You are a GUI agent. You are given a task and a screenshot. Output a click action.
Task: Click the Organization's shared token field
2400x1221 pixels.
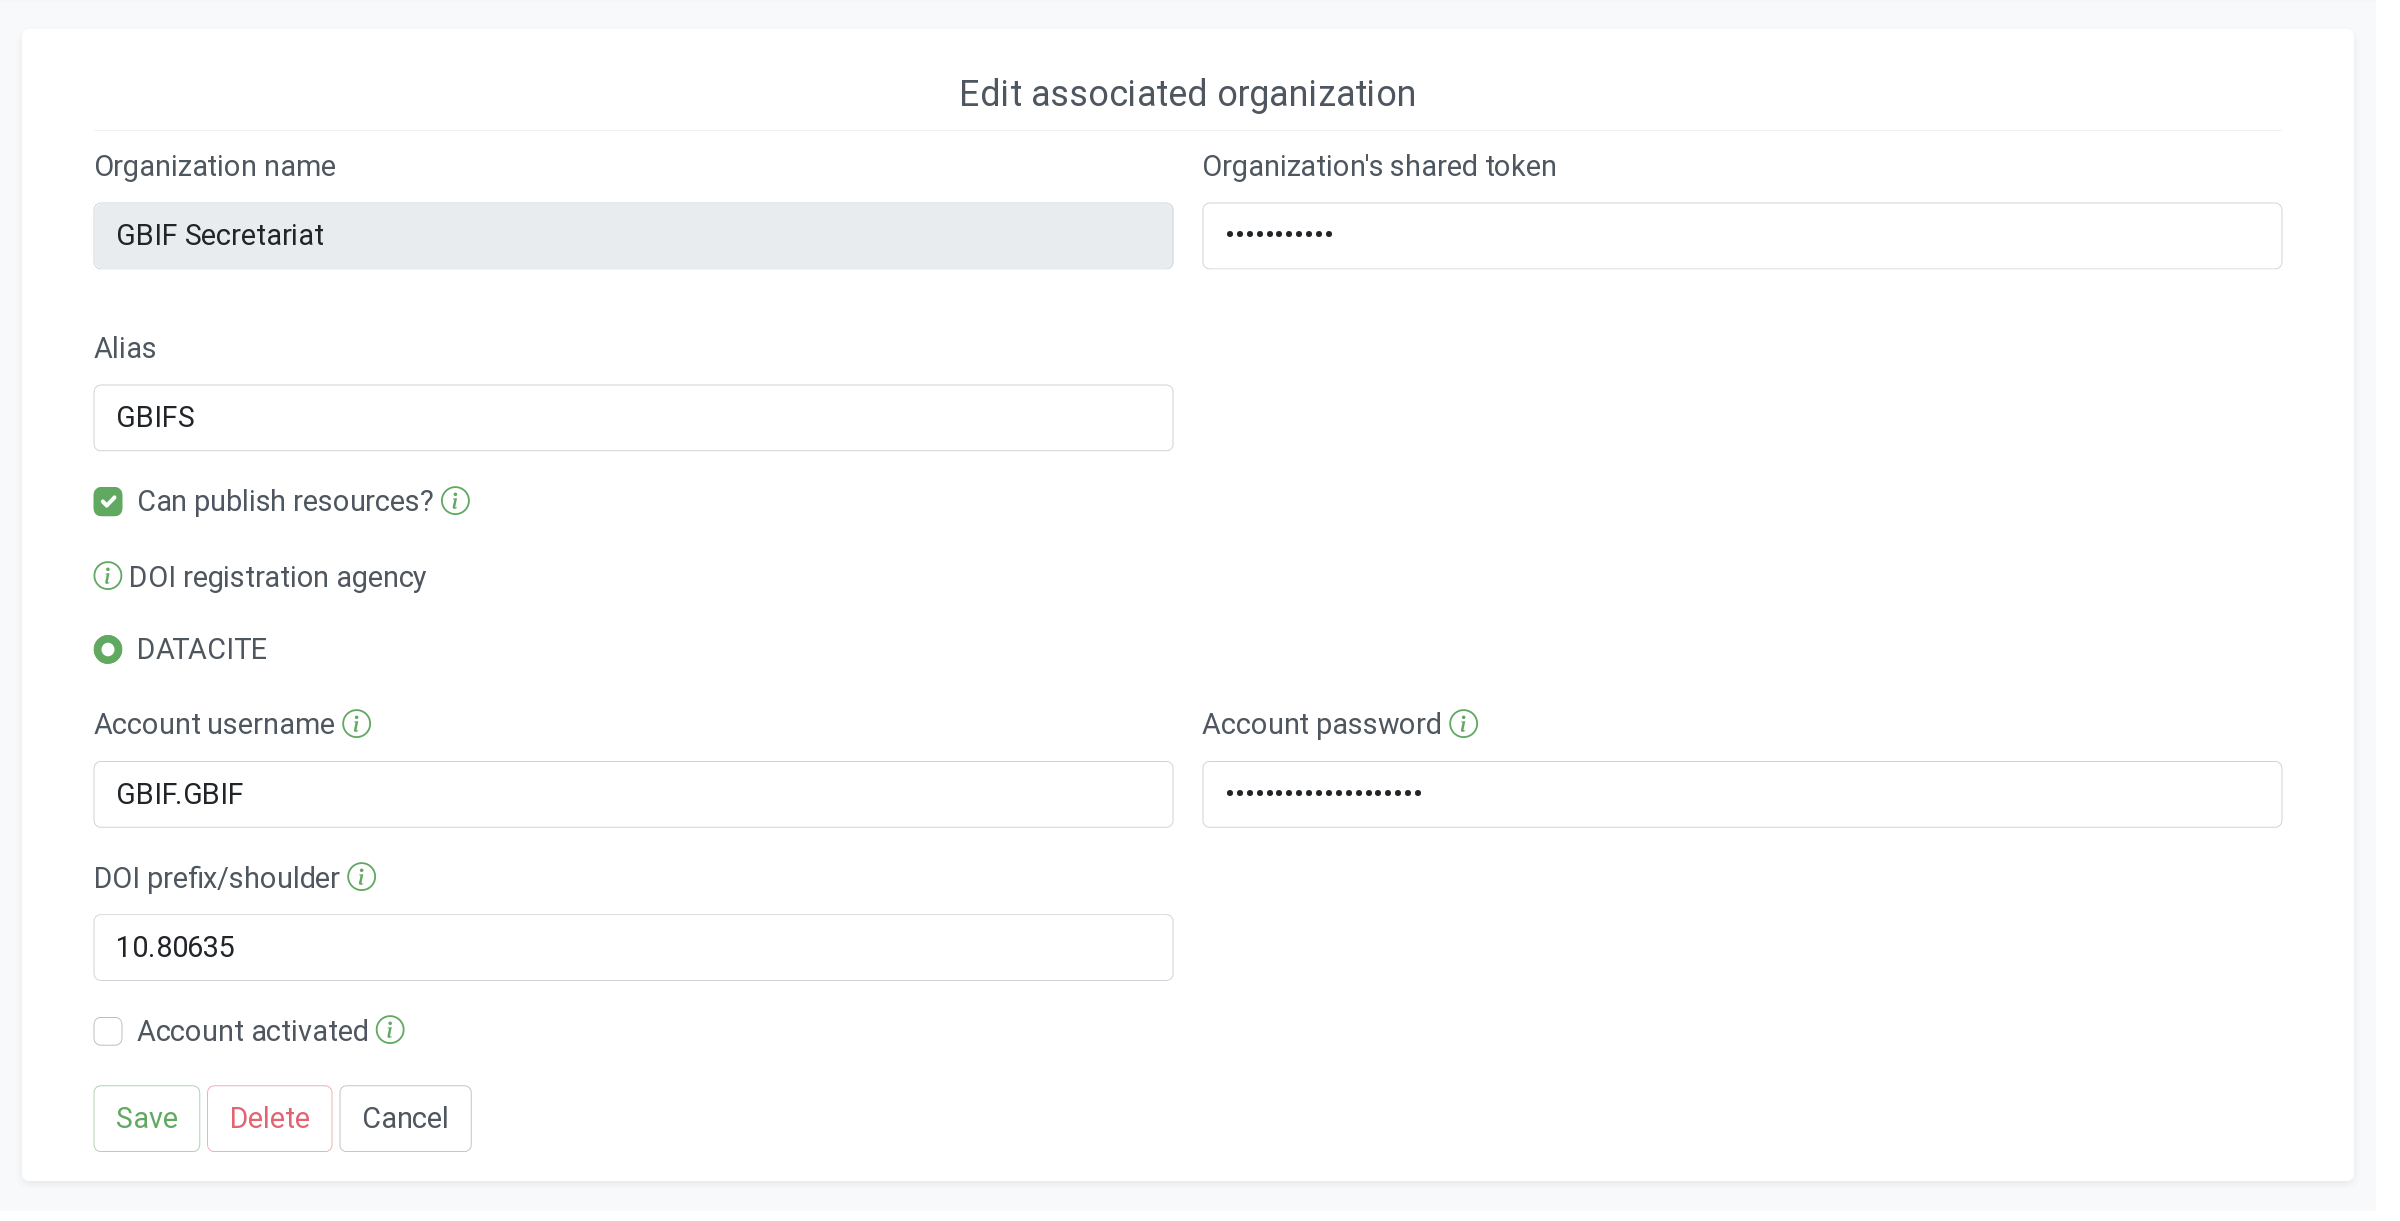(x=1741, y=236)
